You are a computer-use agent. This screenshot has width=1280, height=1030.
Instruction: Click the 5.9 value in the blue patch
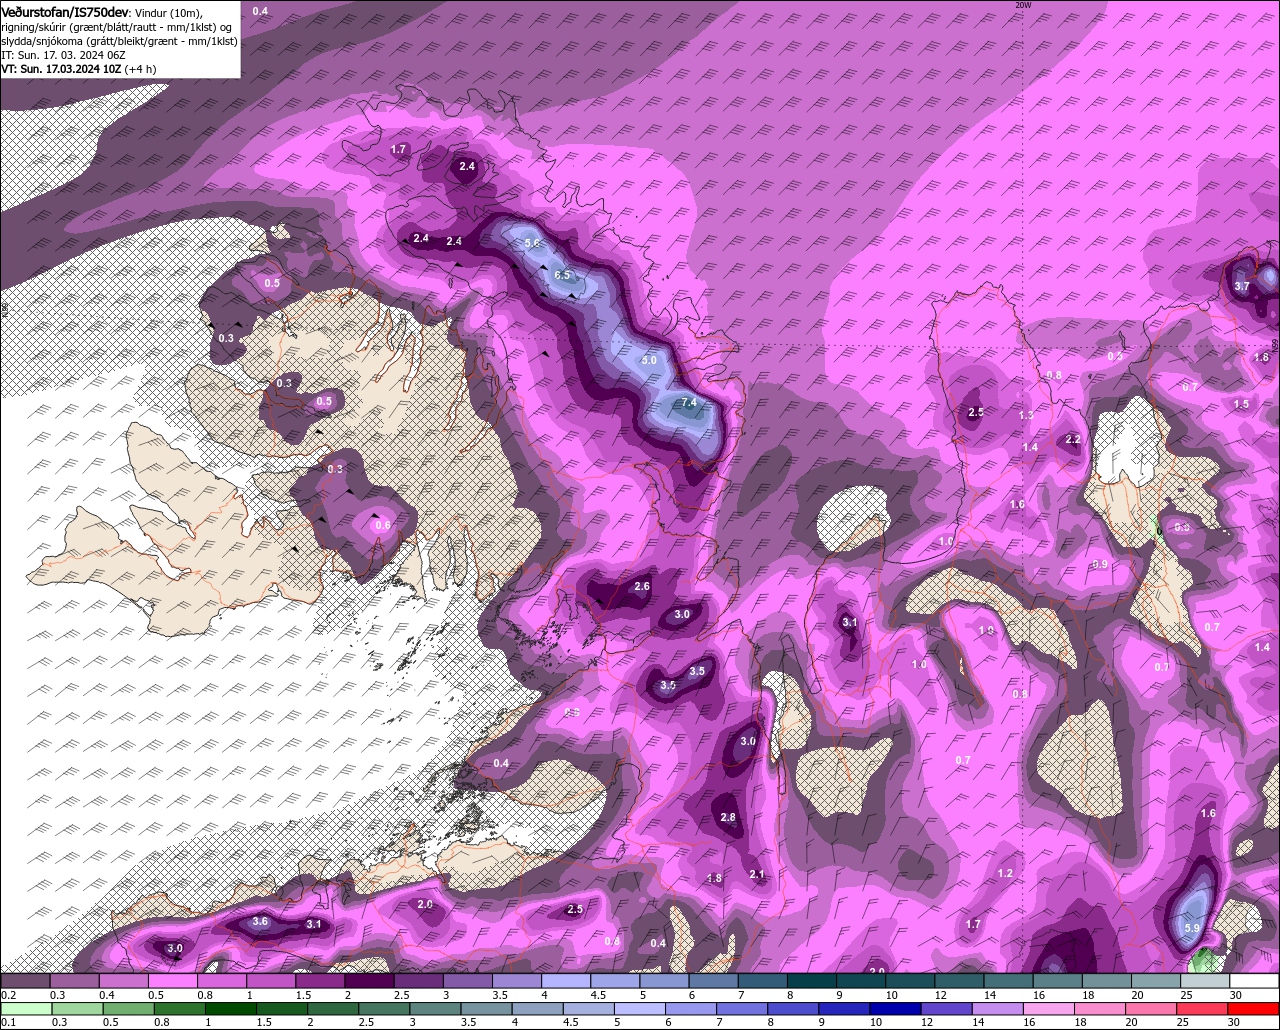click(1192, 928)
